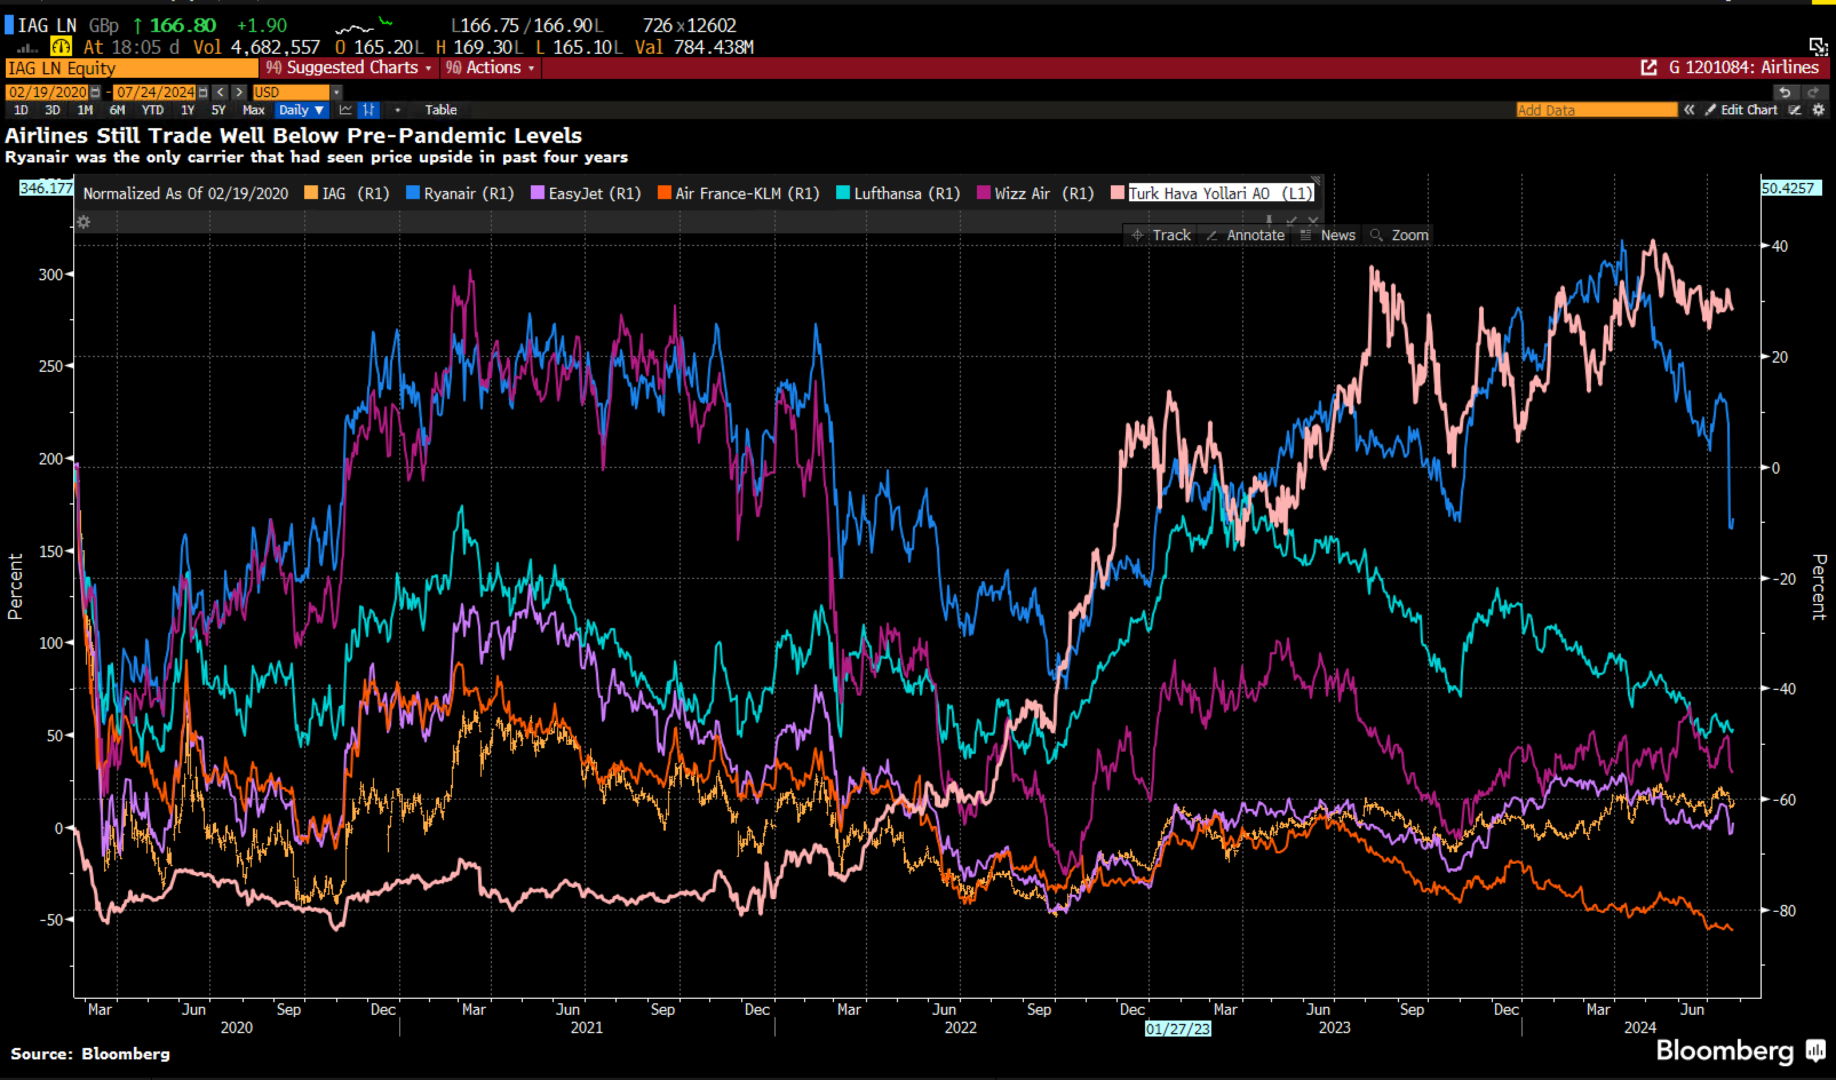Open Actions dropdown menu
Viewport: 1836px width, 1080px height.
pos(490,68)
